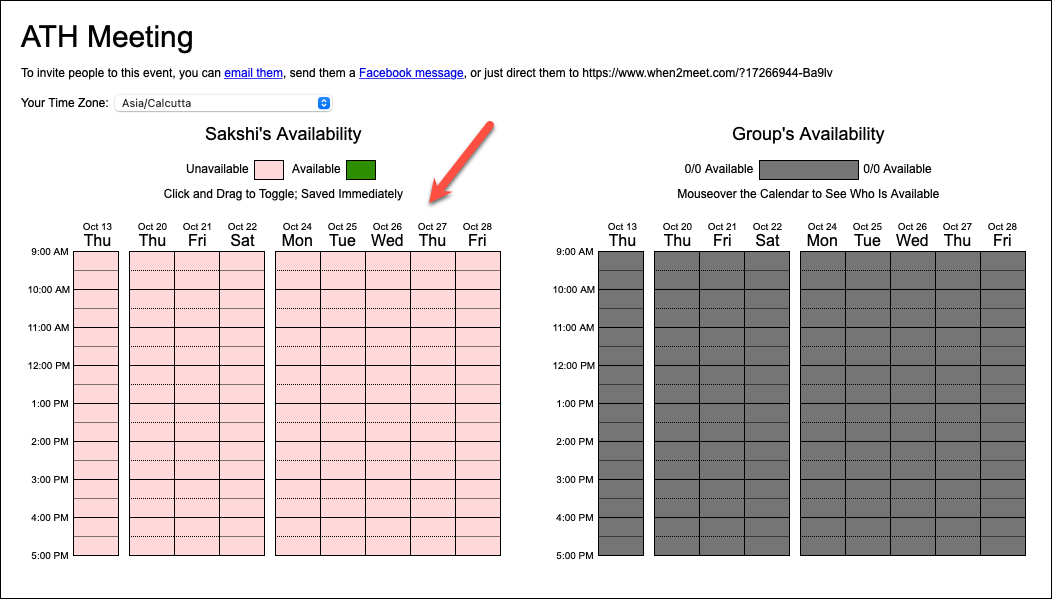Screen dimensions: 1052x599
Task: Click the gray Group's availability scale bar
Action: 808,170
